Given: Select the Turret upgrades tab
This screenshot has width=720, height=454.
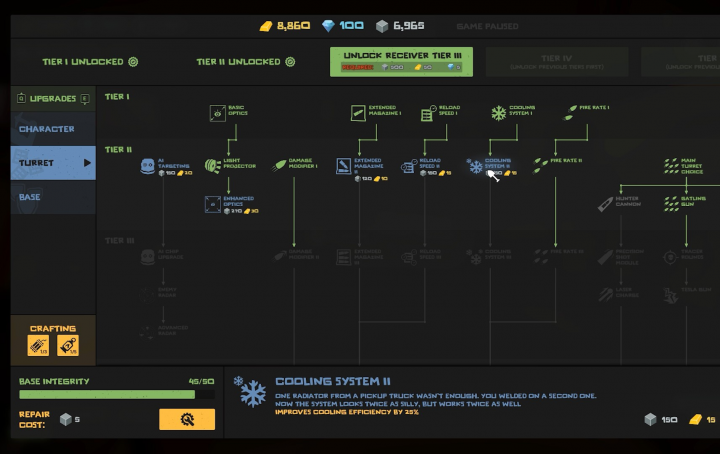Looking at the screenshot, I should 53,162.
